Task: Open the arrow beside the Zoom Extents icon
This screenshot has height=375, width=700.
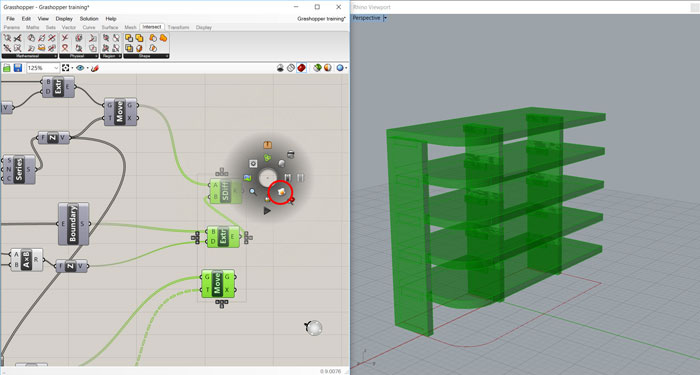Action: 72,68
